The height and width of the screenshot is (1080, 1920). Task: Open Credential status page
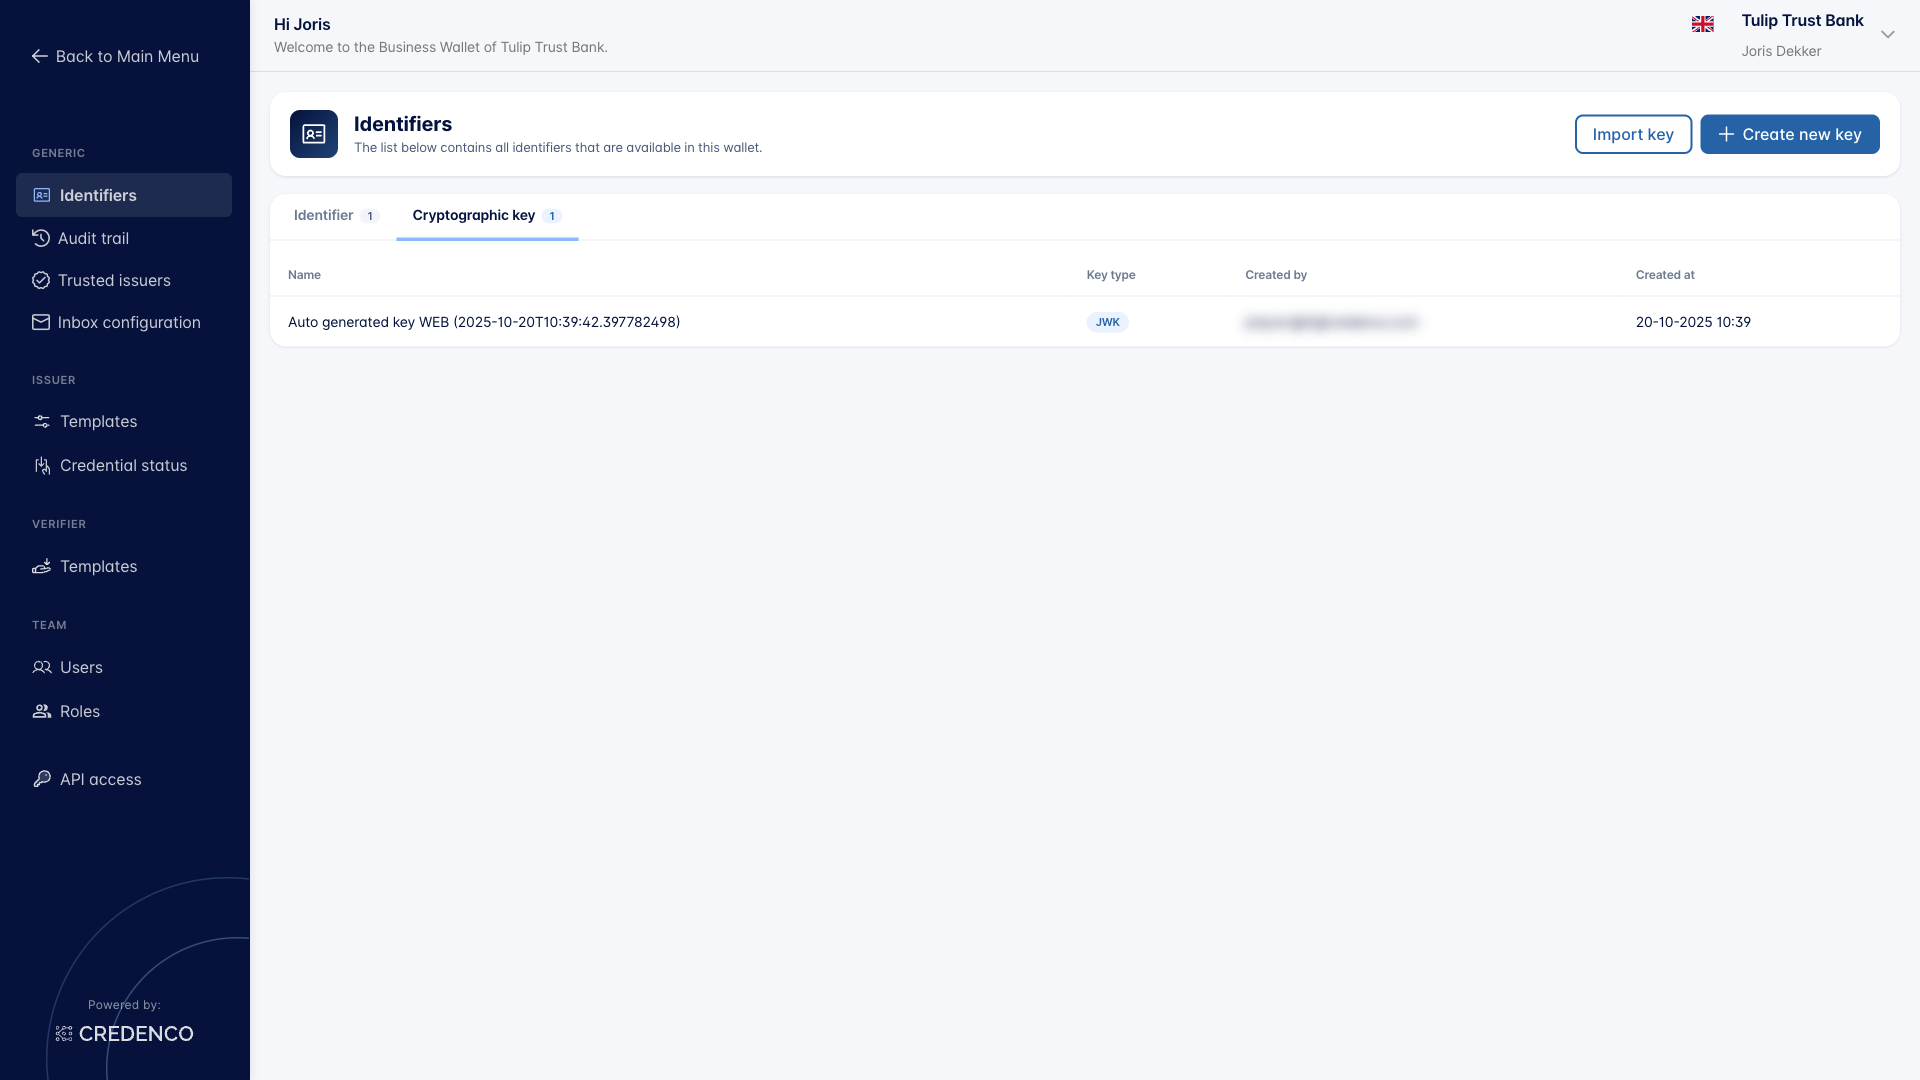coord(124,466)
